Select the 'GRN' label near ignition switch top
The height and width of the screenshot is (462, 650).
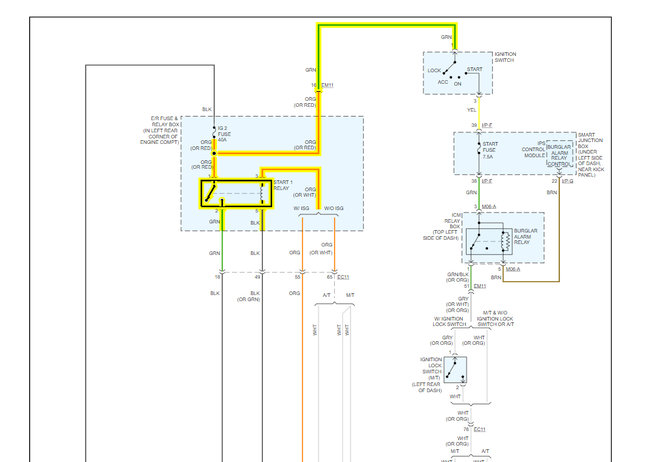[x=446, y=37]
